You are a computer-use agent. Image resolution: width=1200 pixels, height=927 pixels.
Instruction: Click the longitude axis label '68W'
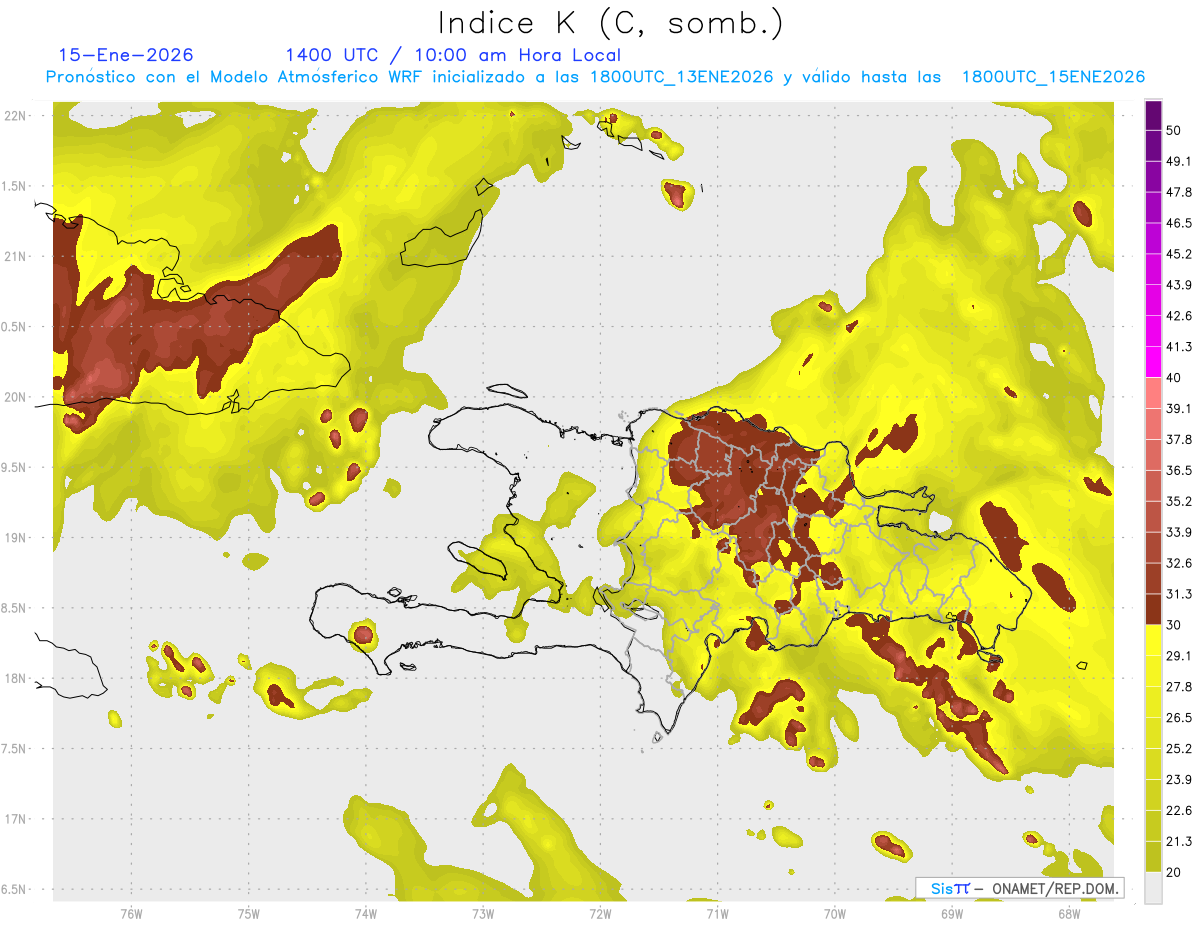1068,914
